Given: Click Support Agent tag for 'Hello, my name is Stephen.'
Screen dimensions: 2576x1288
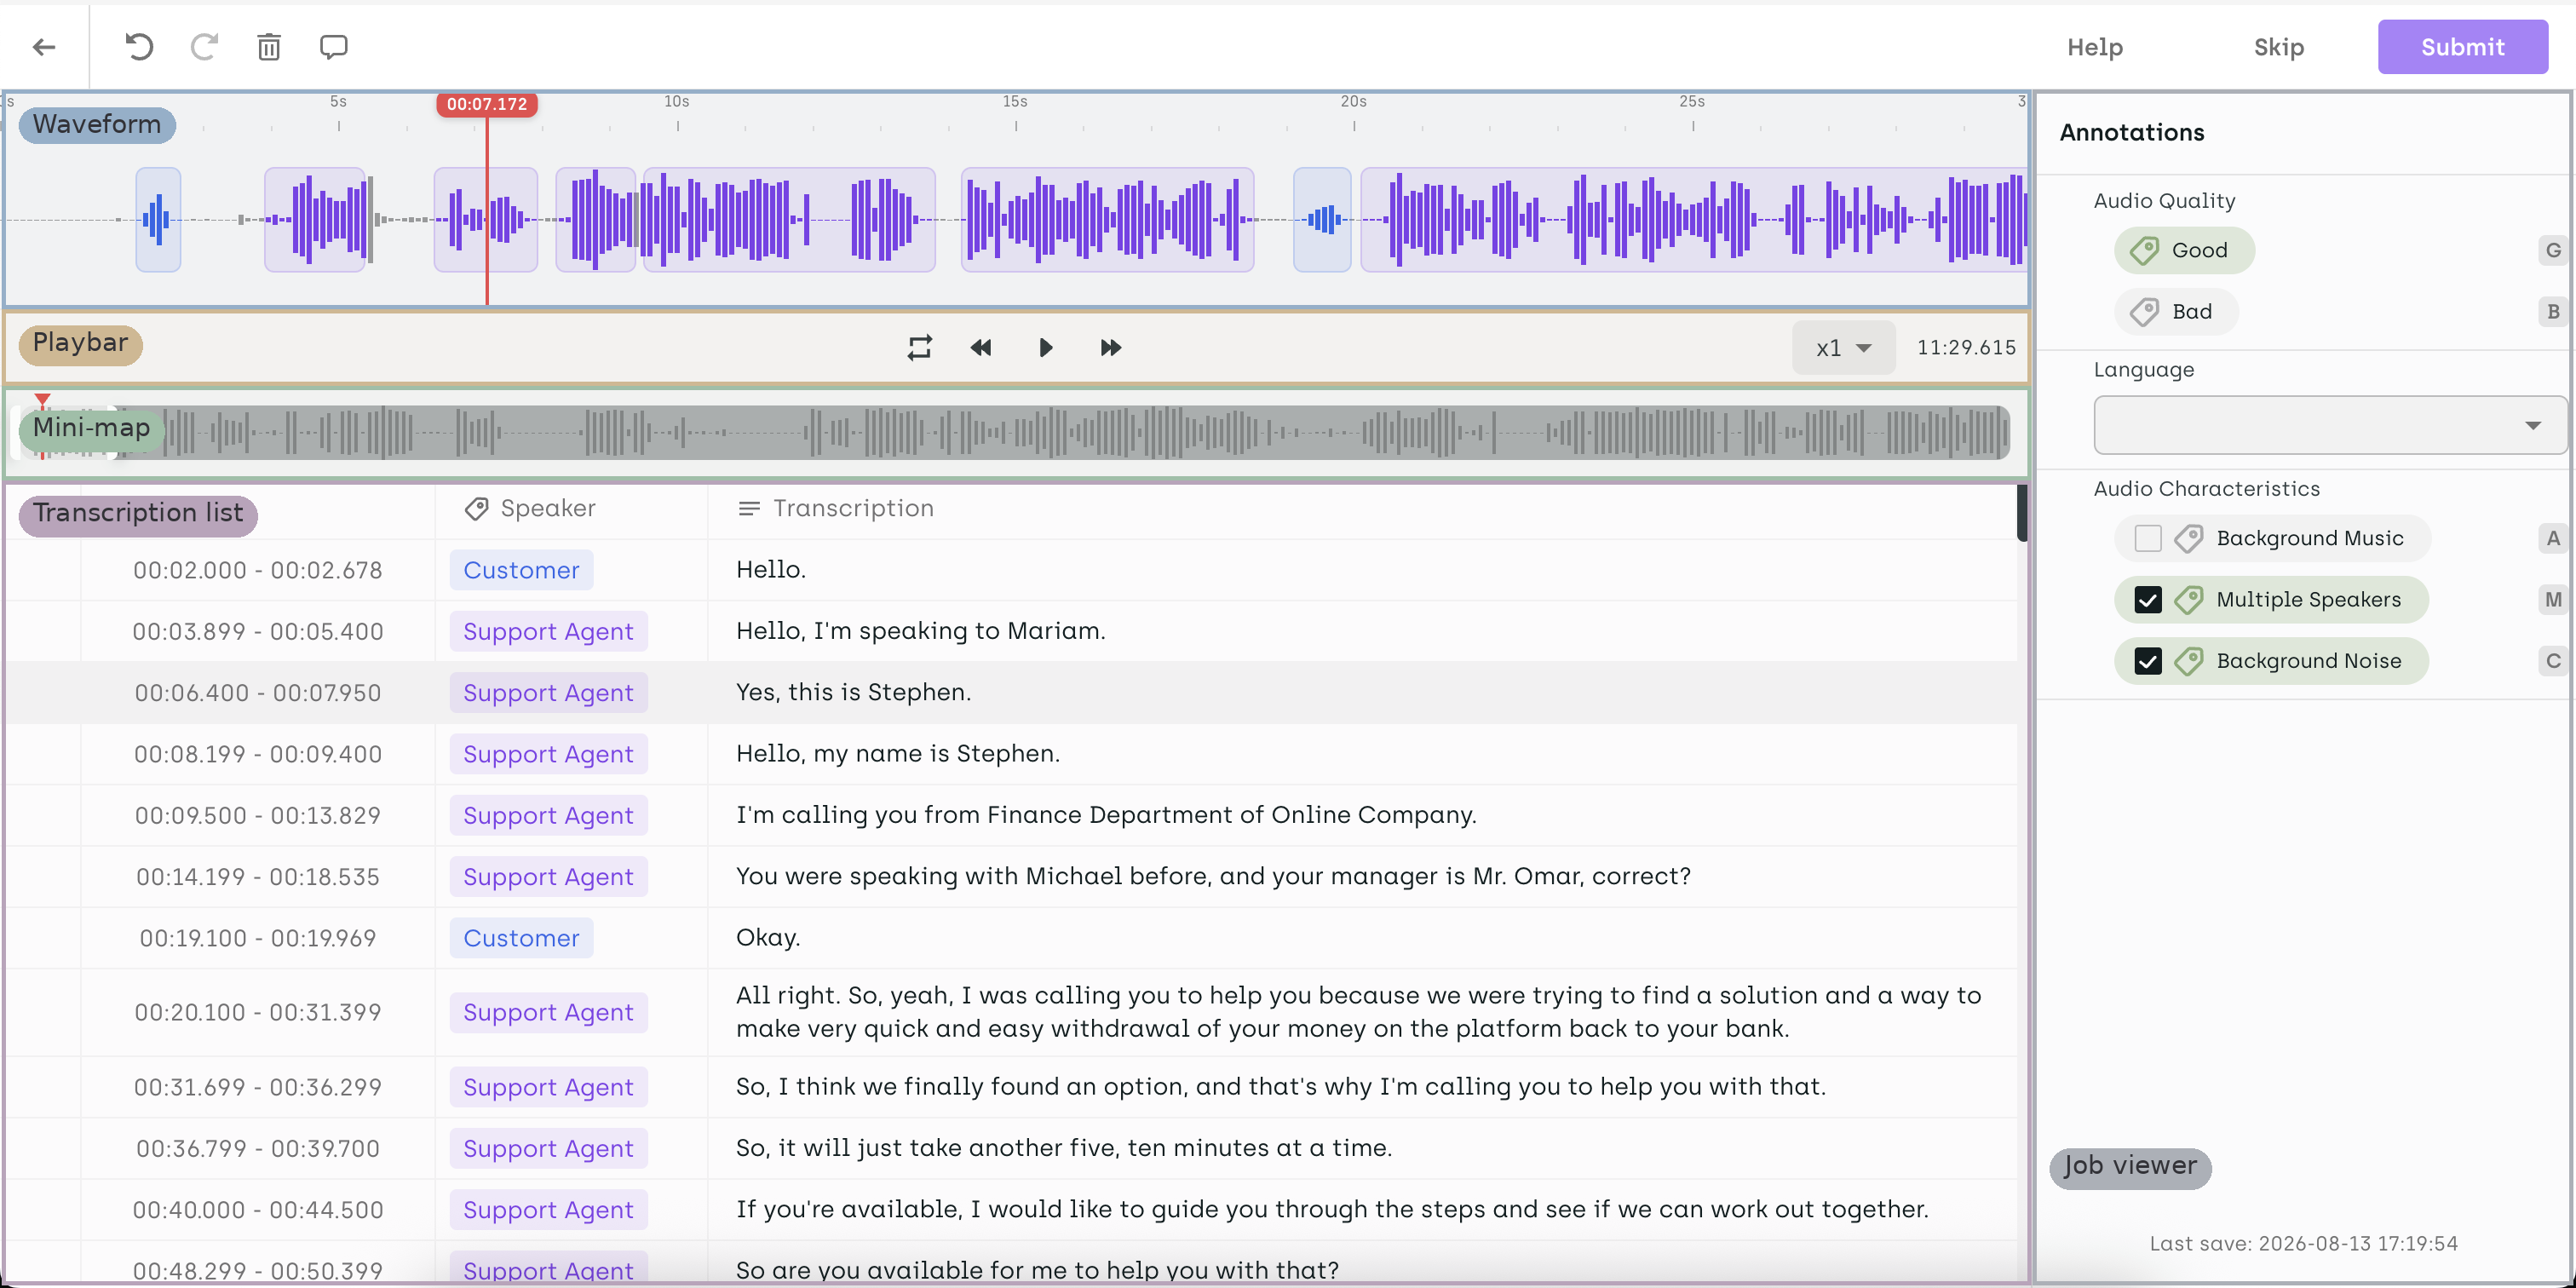Looking at the screenshot, I should coord(548,754).
